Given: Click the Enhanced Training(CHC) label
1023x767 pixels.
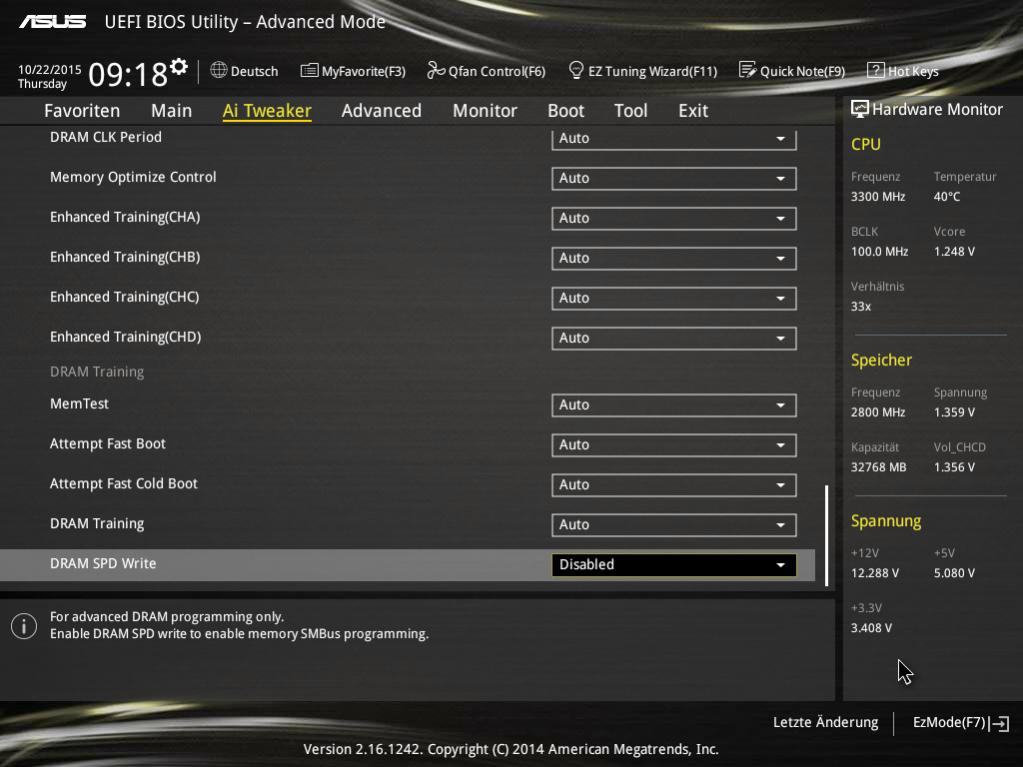Looking at the screenshot, I should [x=125, y=297].
